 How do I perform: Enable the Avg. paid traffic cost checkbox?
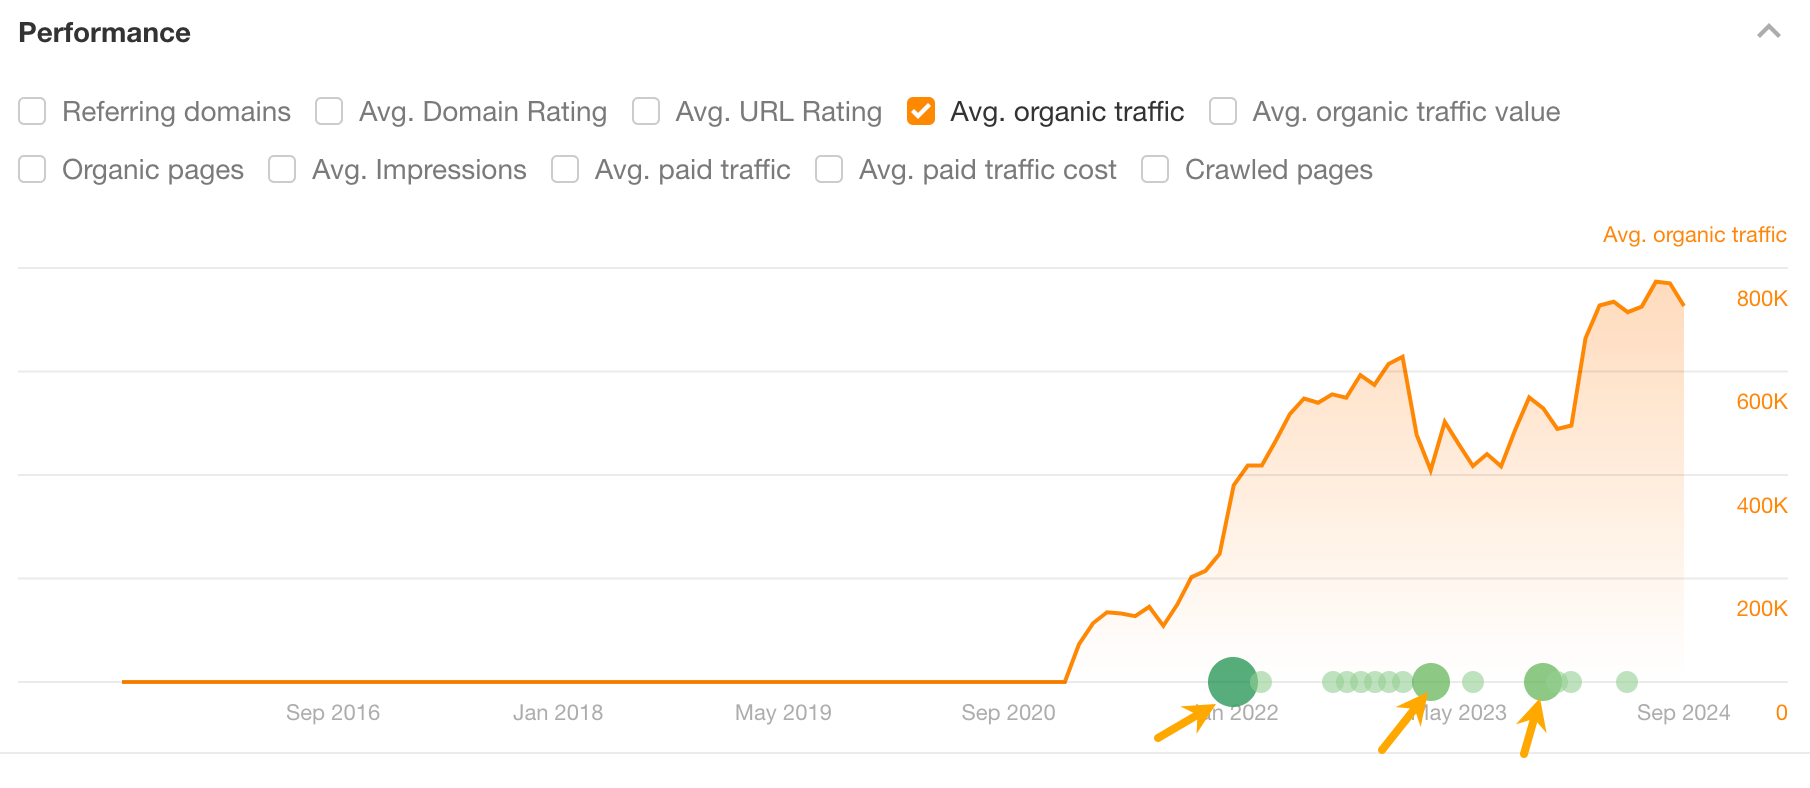coord(829,169)
